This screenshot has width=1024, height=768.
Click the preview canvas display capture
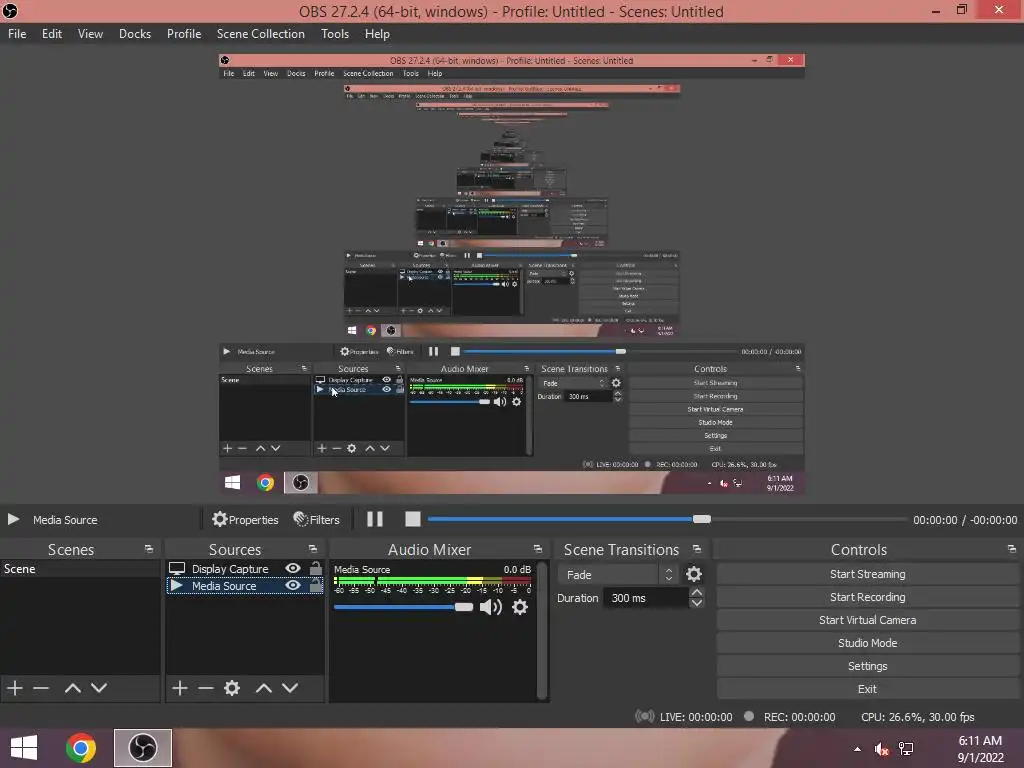511,274
